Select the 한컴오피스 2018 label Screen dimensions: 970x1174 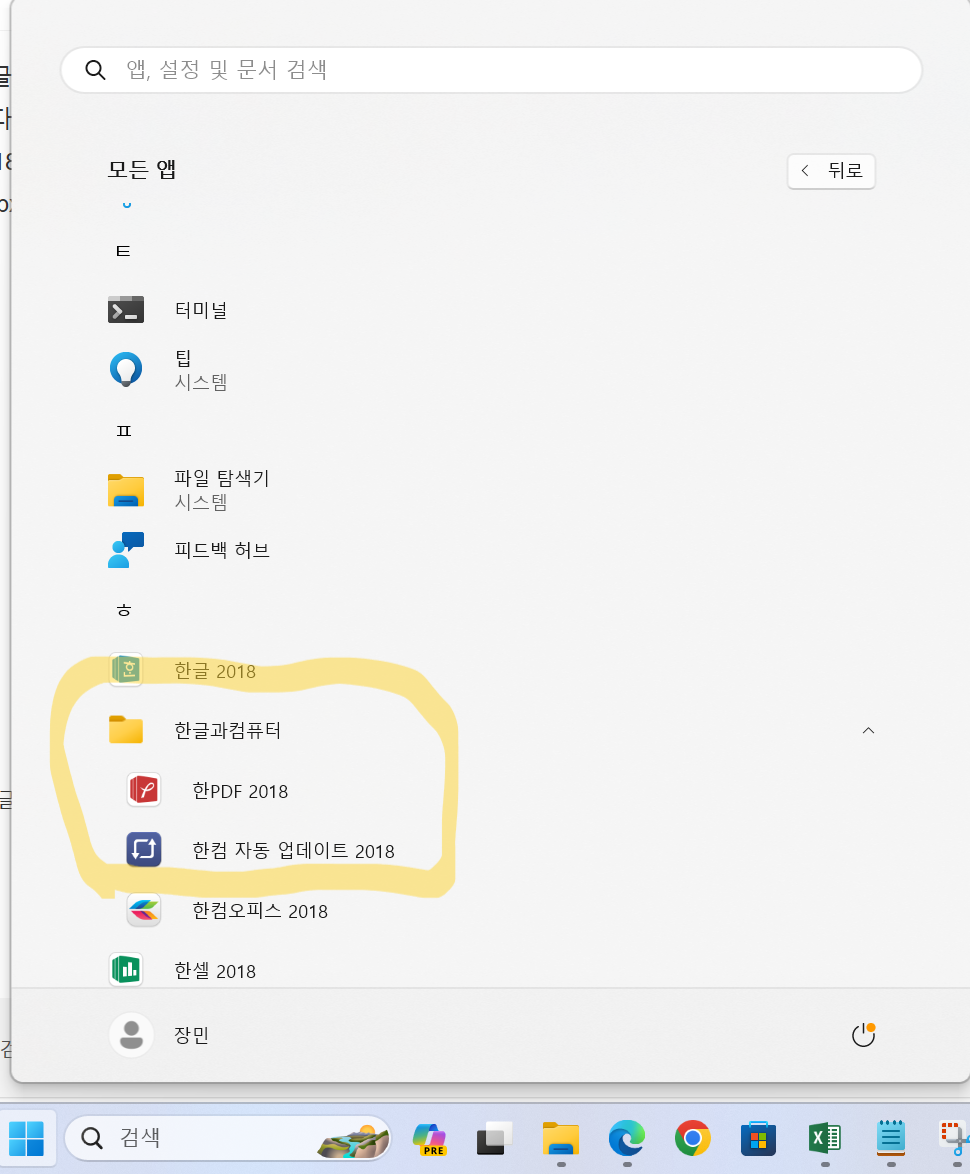coord(260,910)
